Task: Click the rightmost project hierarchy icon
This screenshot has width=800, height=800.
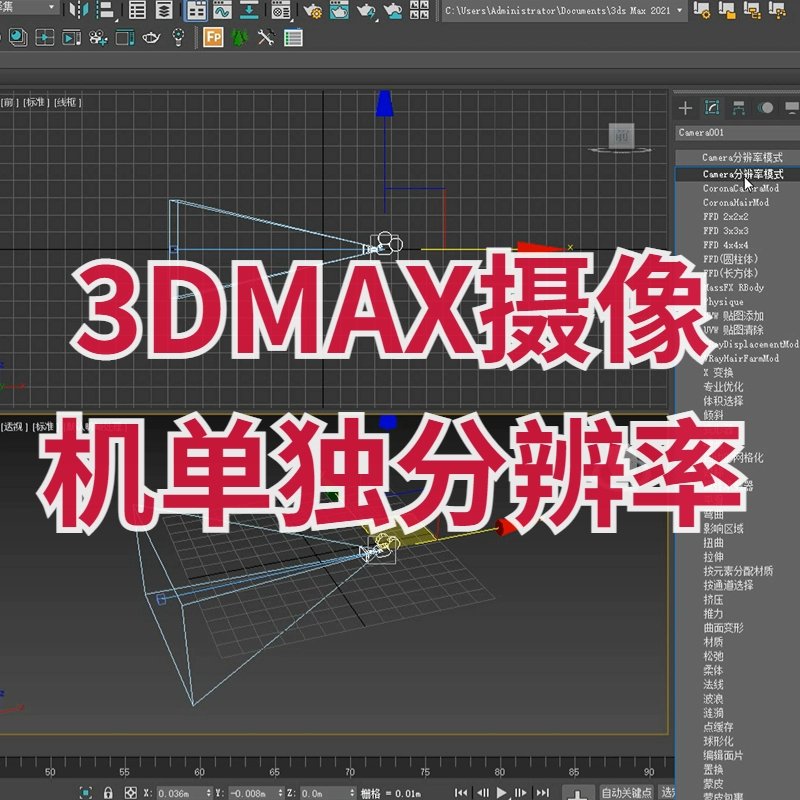Action: [777, 10]
